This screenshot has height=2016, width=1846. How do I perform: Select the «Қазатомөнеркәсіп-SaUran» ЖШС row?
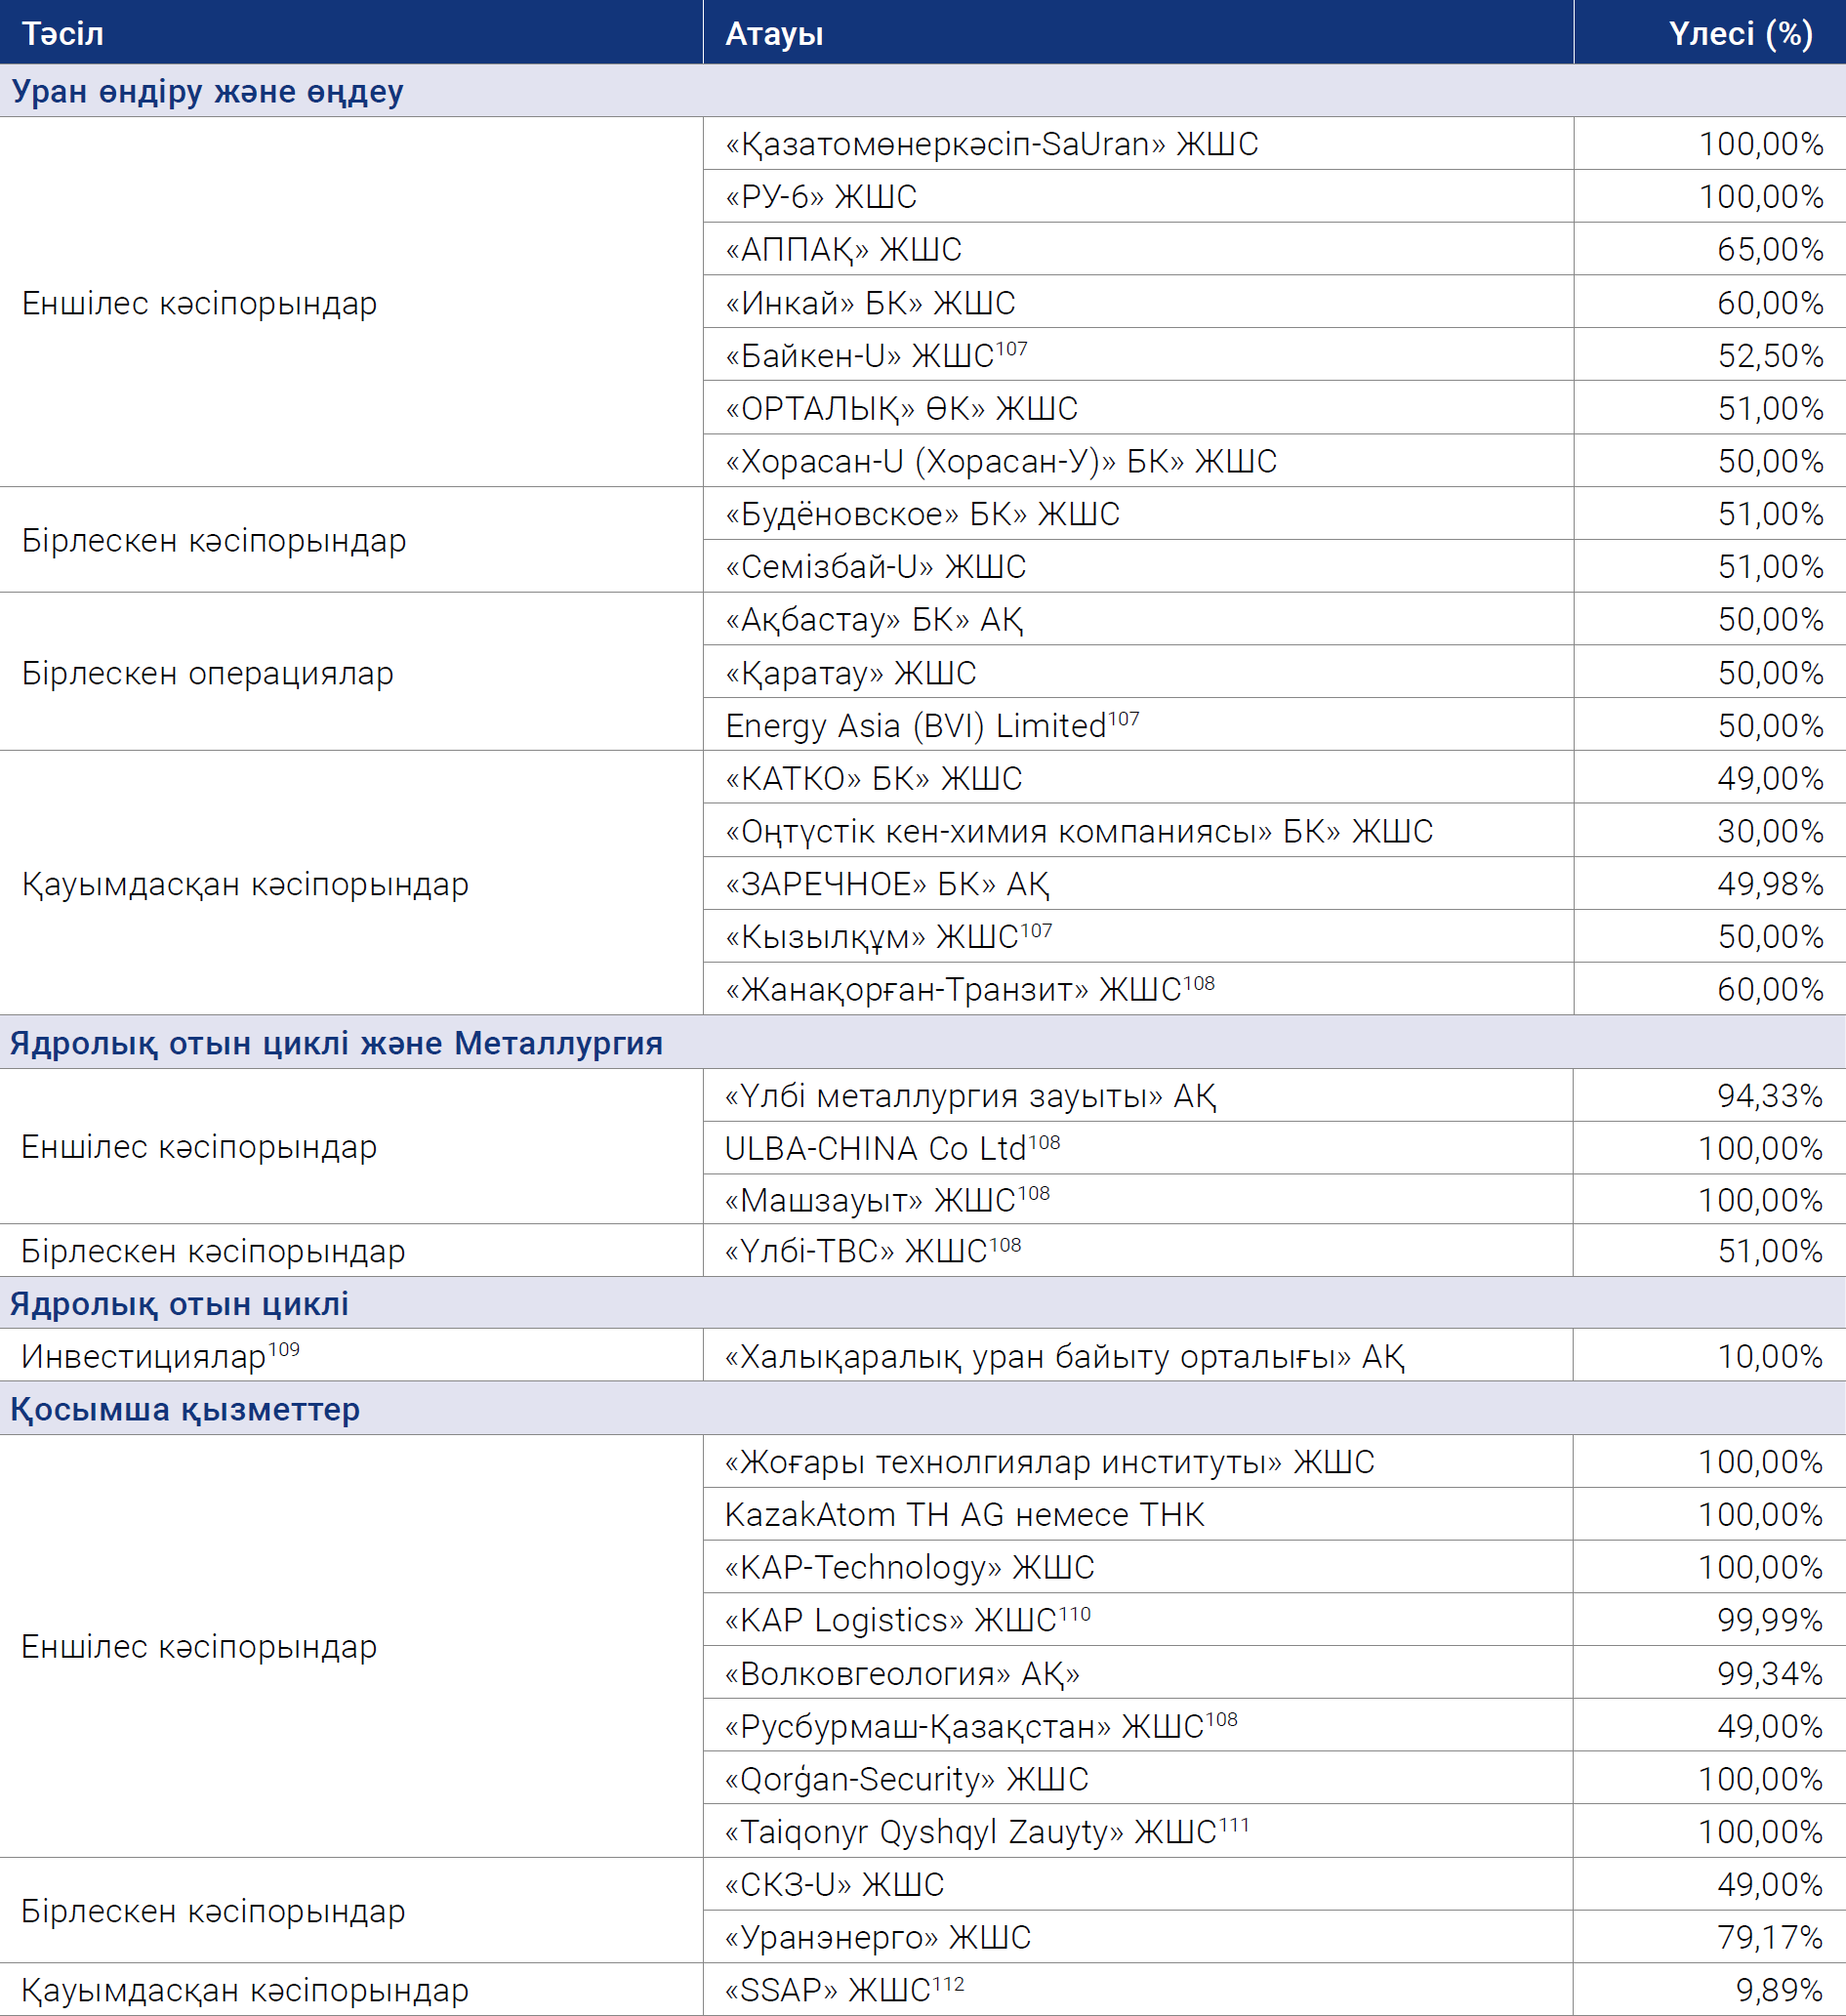(x=923, y=143)
